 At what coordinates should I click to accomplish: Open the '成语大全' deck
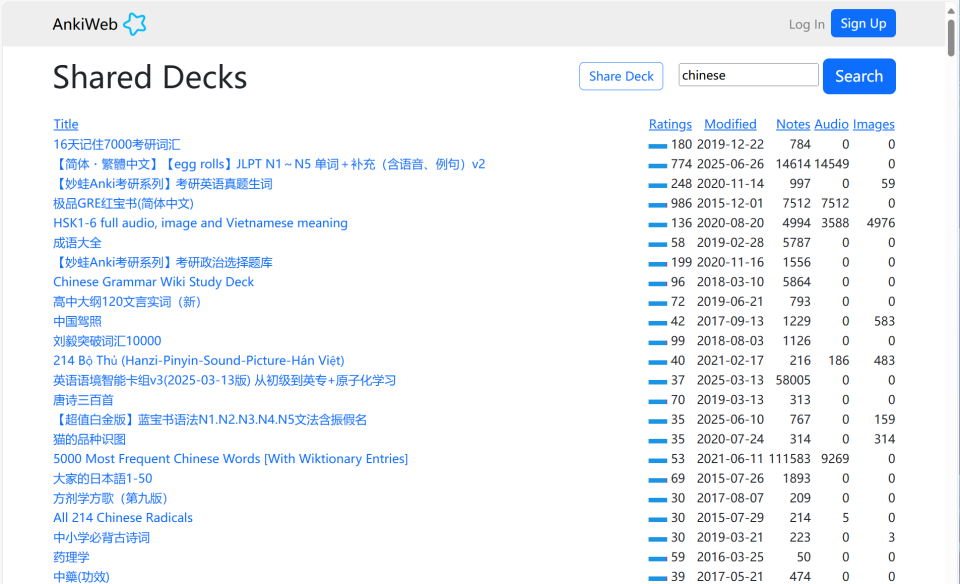point(77,242)
